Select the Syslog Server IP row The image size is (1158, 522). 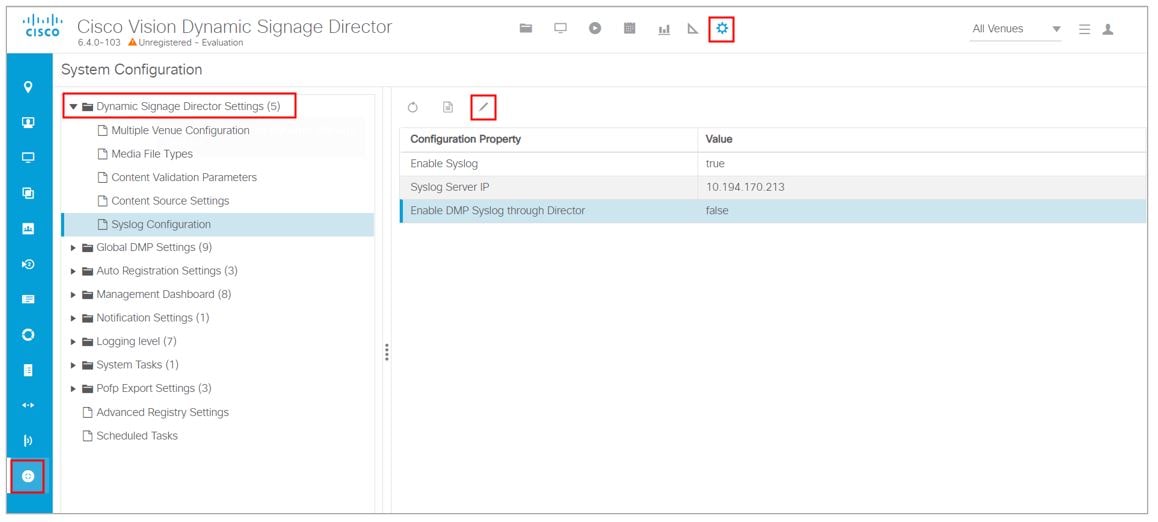773,187
